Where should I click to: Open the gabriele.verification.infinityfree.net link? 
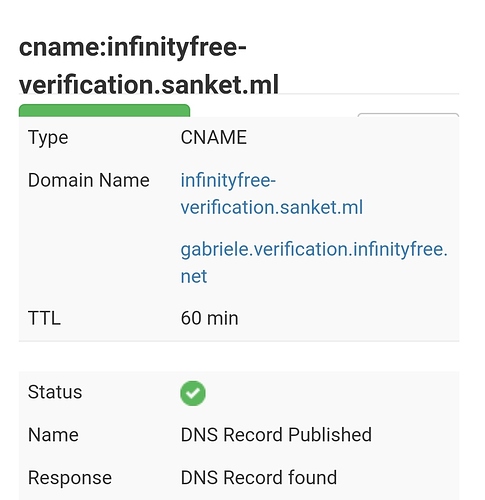[x=314, y=263]
